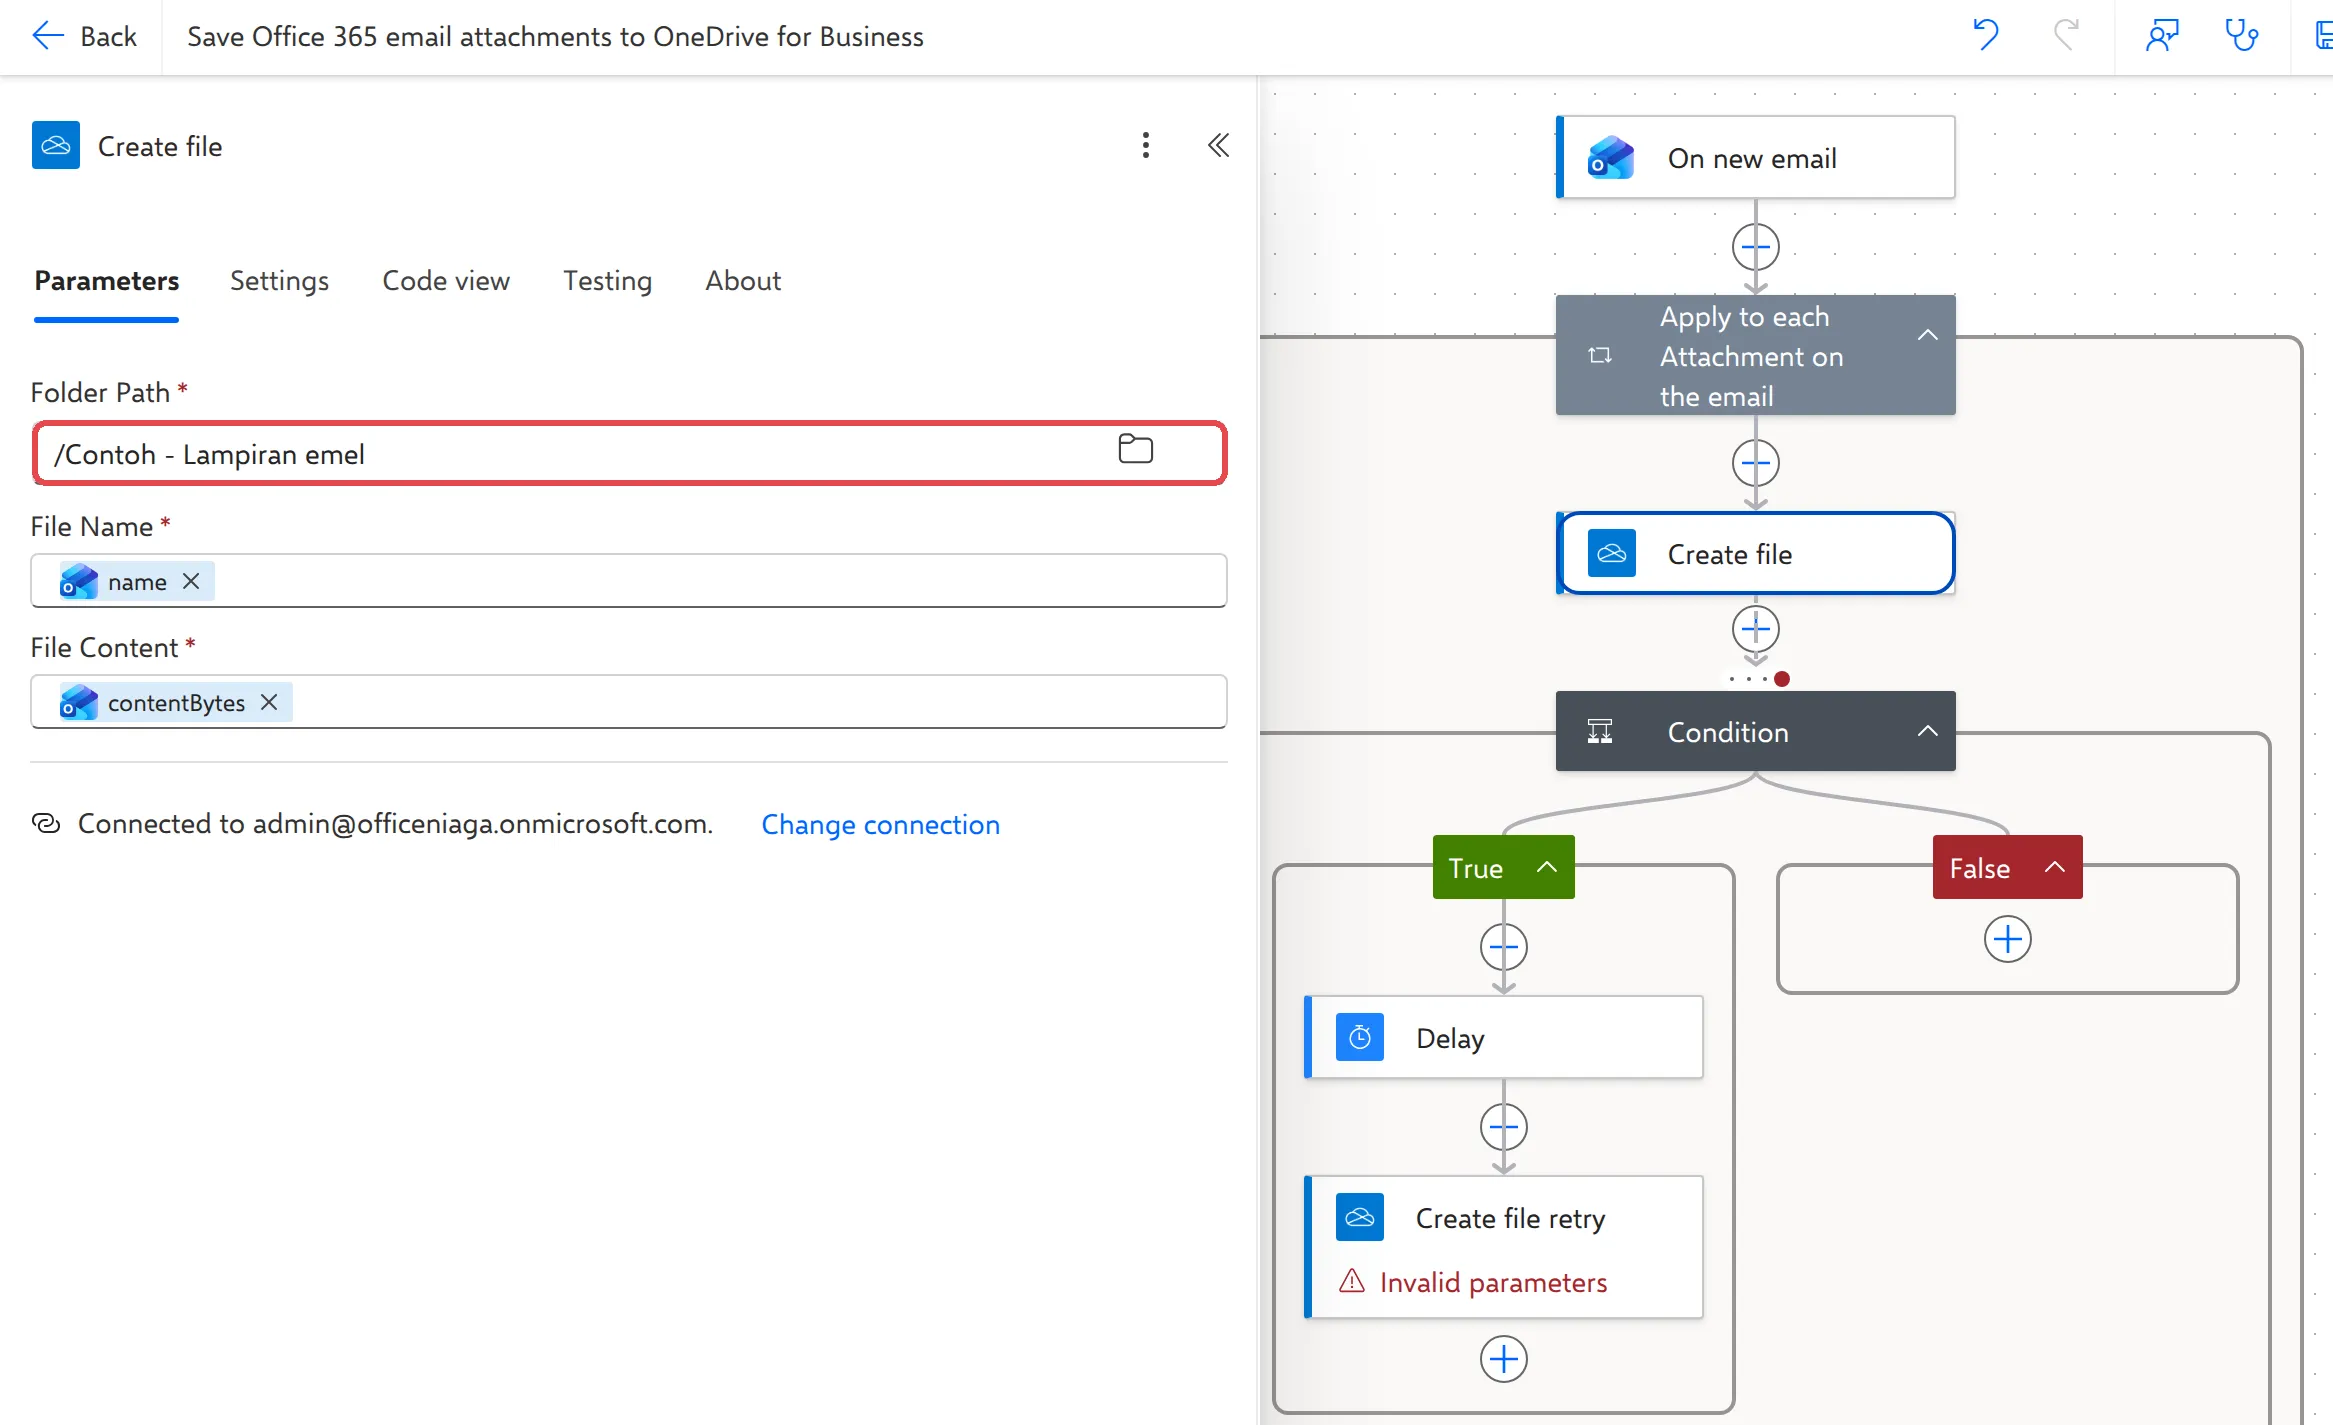Screen dimensions: 2333x1425
Task: Add a step after On new email
Action: tap(1756, 247)
